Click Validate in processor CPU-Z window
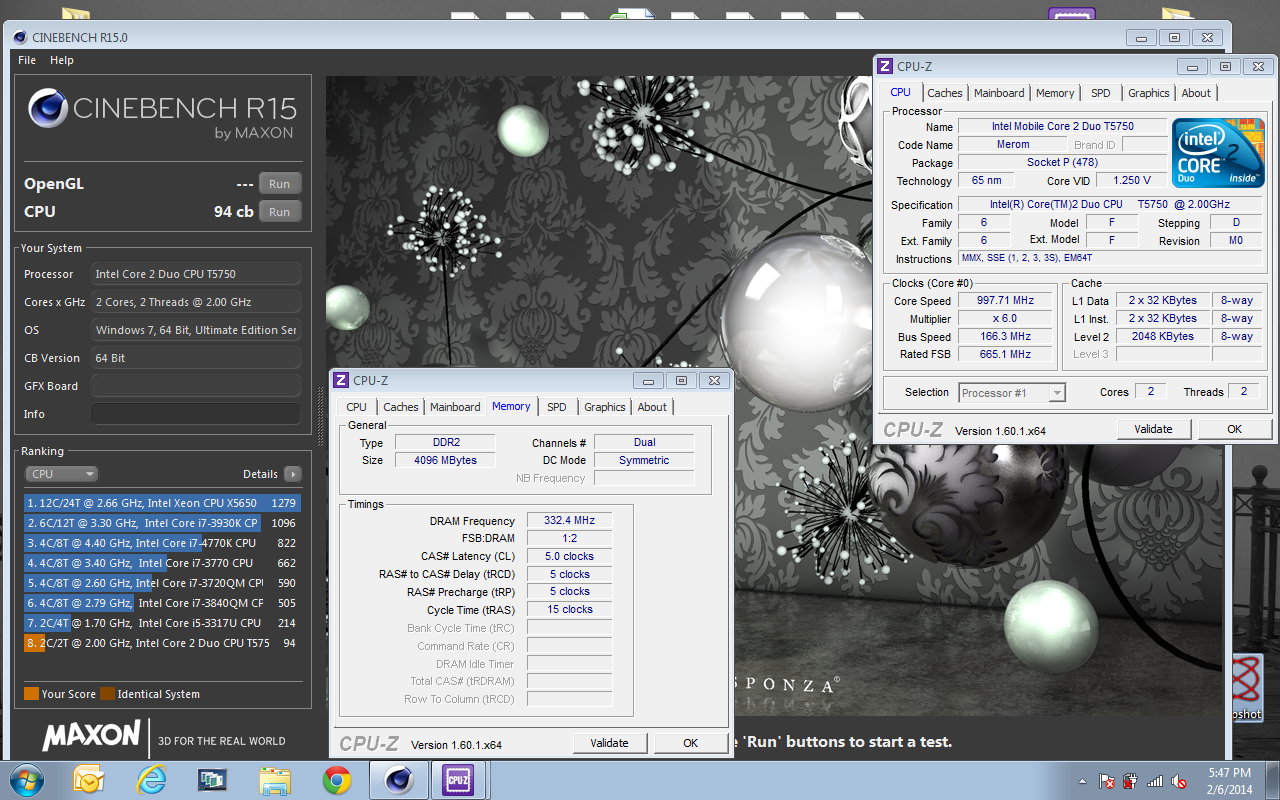 click(1153, 429)
